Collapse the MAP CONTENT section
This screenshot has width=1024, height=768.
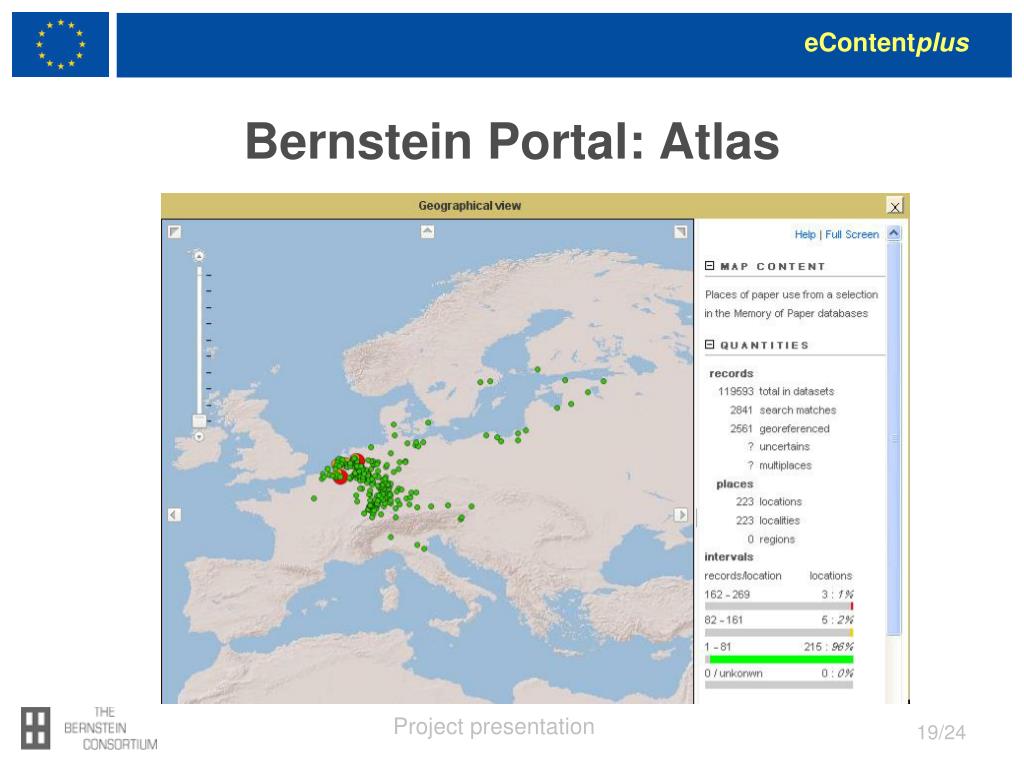pos(709,266)
